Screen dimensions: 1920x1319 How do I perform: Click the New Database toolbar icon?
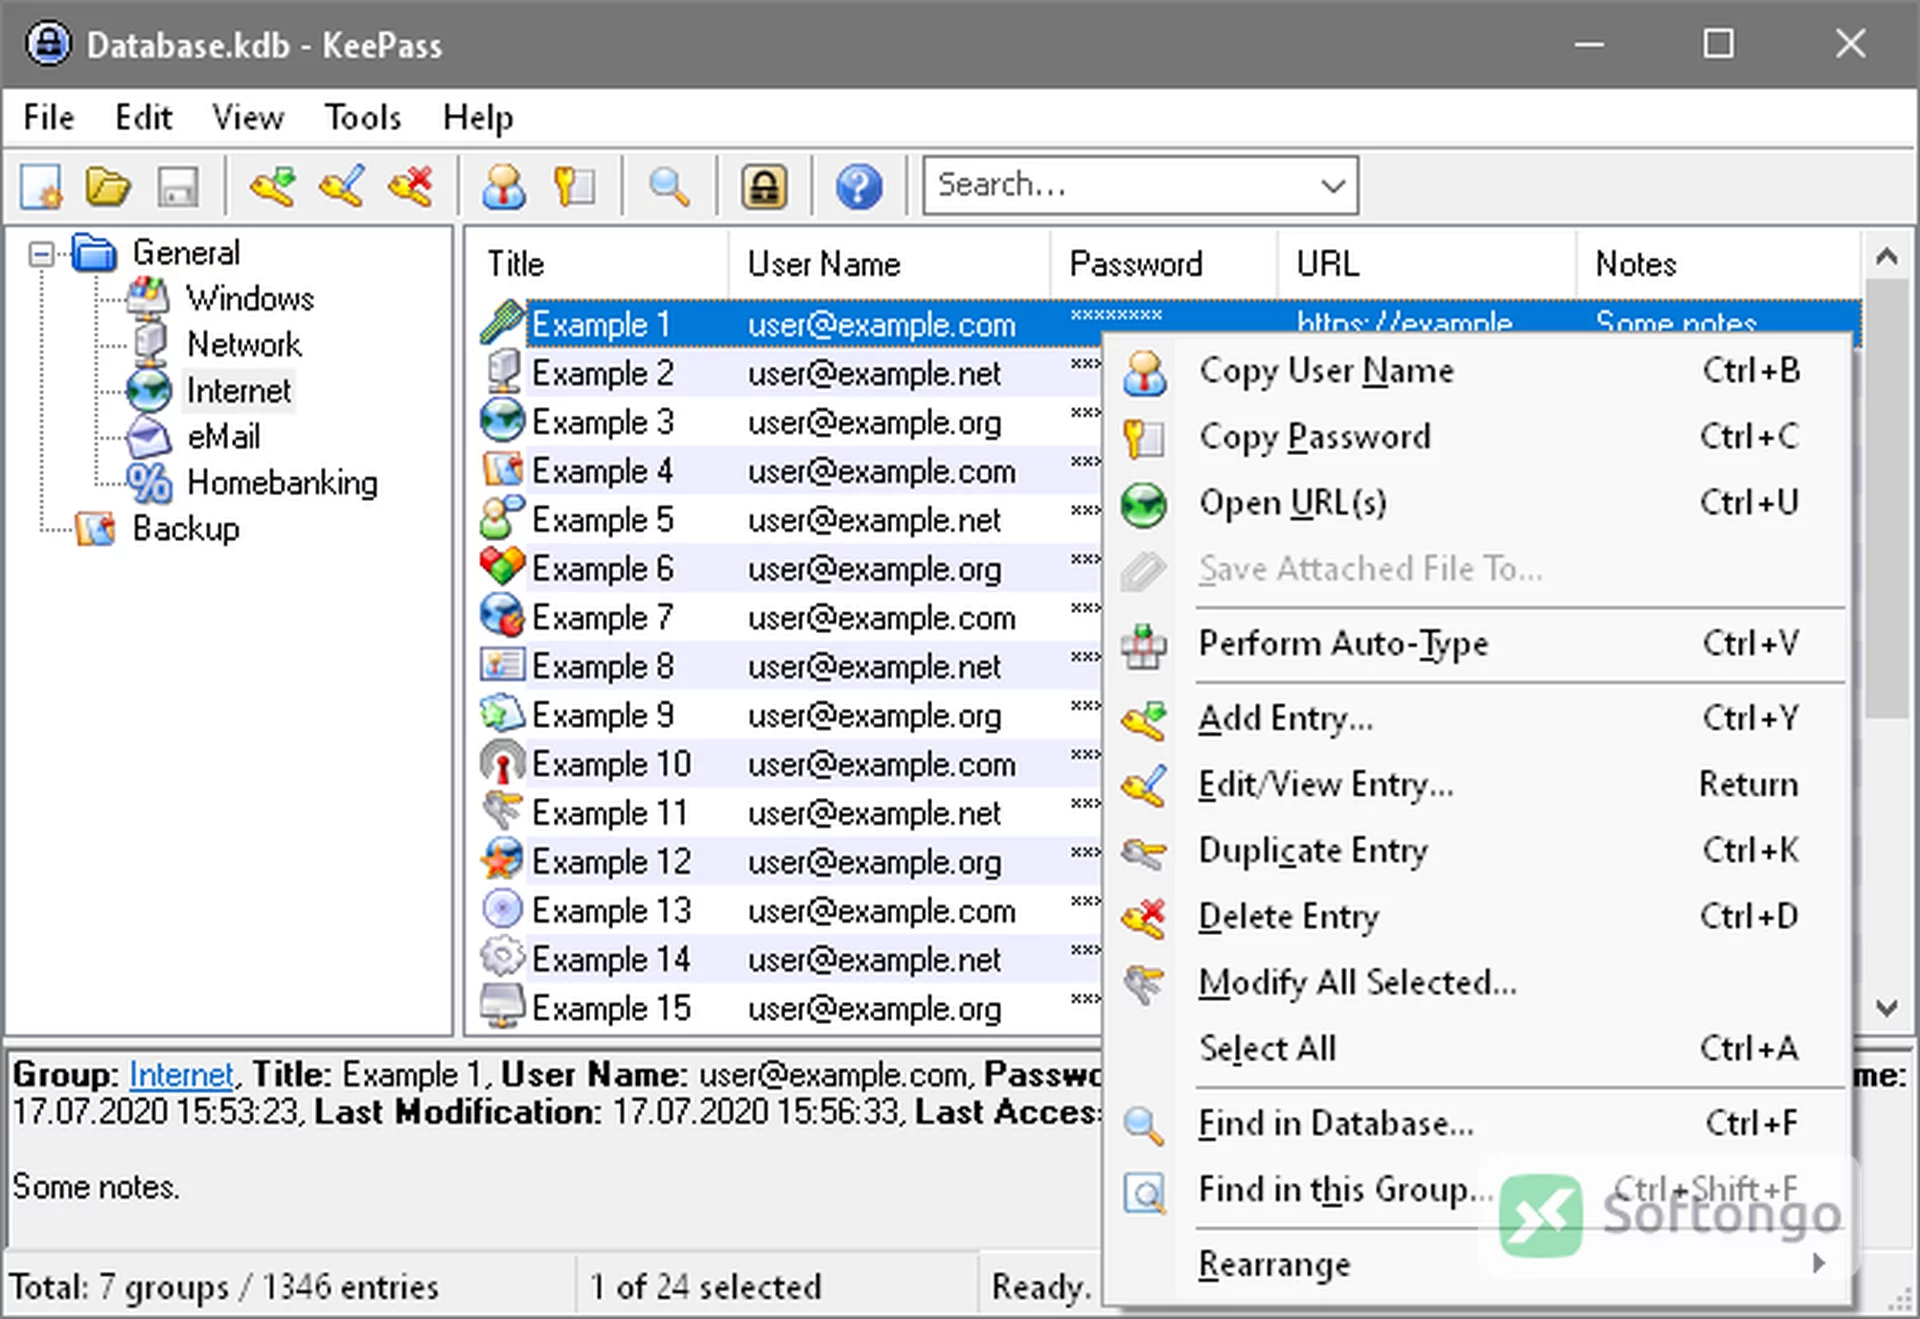tap(42, 186)
